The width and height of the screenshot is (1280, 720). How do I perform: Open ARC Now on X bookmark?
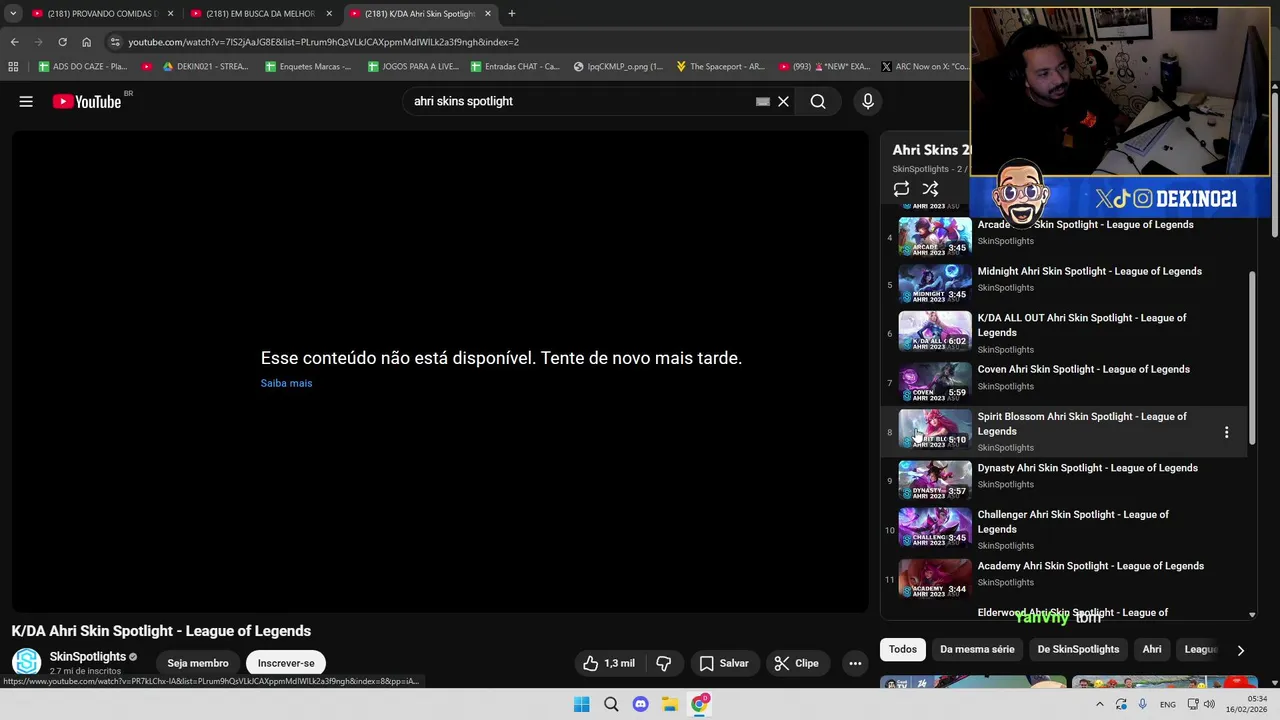coord(924,67)
